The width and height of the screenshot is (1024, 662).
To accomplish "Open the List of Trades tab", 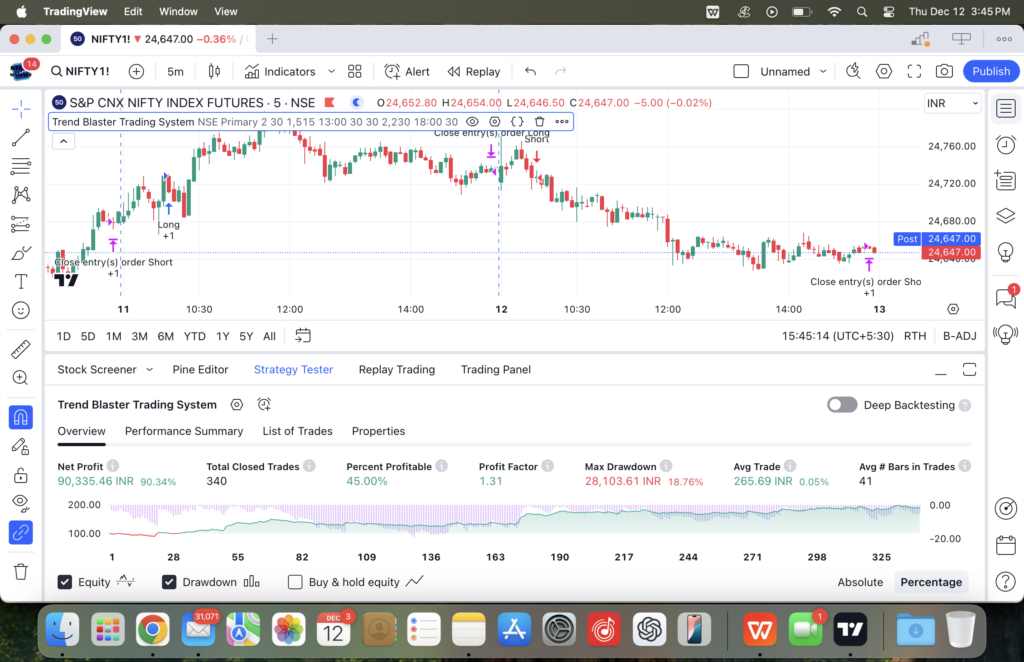I will click(x=297, y=431).
